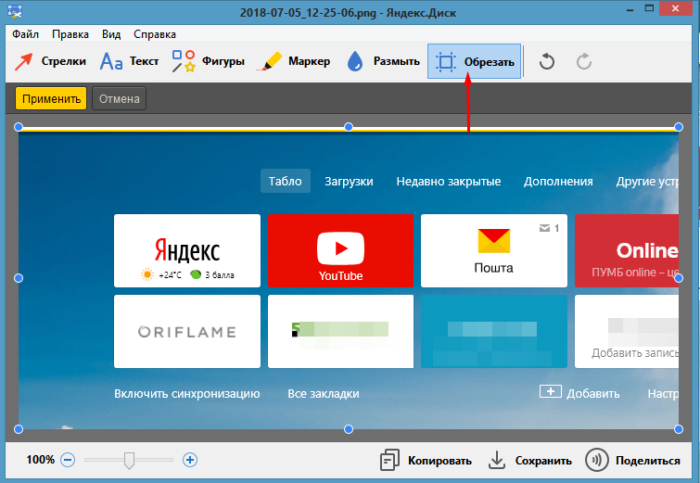Select the Маркер highlighter tool
Viewport: 700px width, 483px height.
click(x=294, y=61)
